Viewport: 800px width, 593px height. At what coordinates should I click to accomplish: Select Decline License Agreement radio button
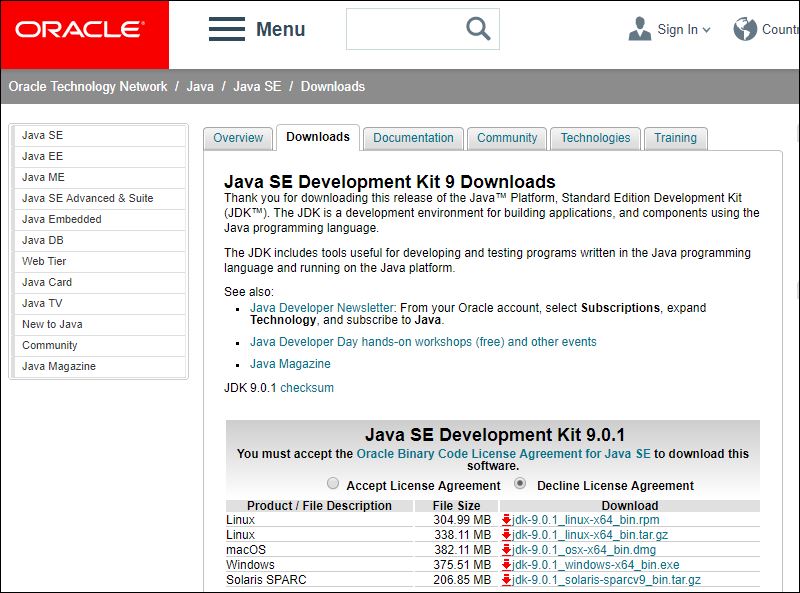pos(520,483)
